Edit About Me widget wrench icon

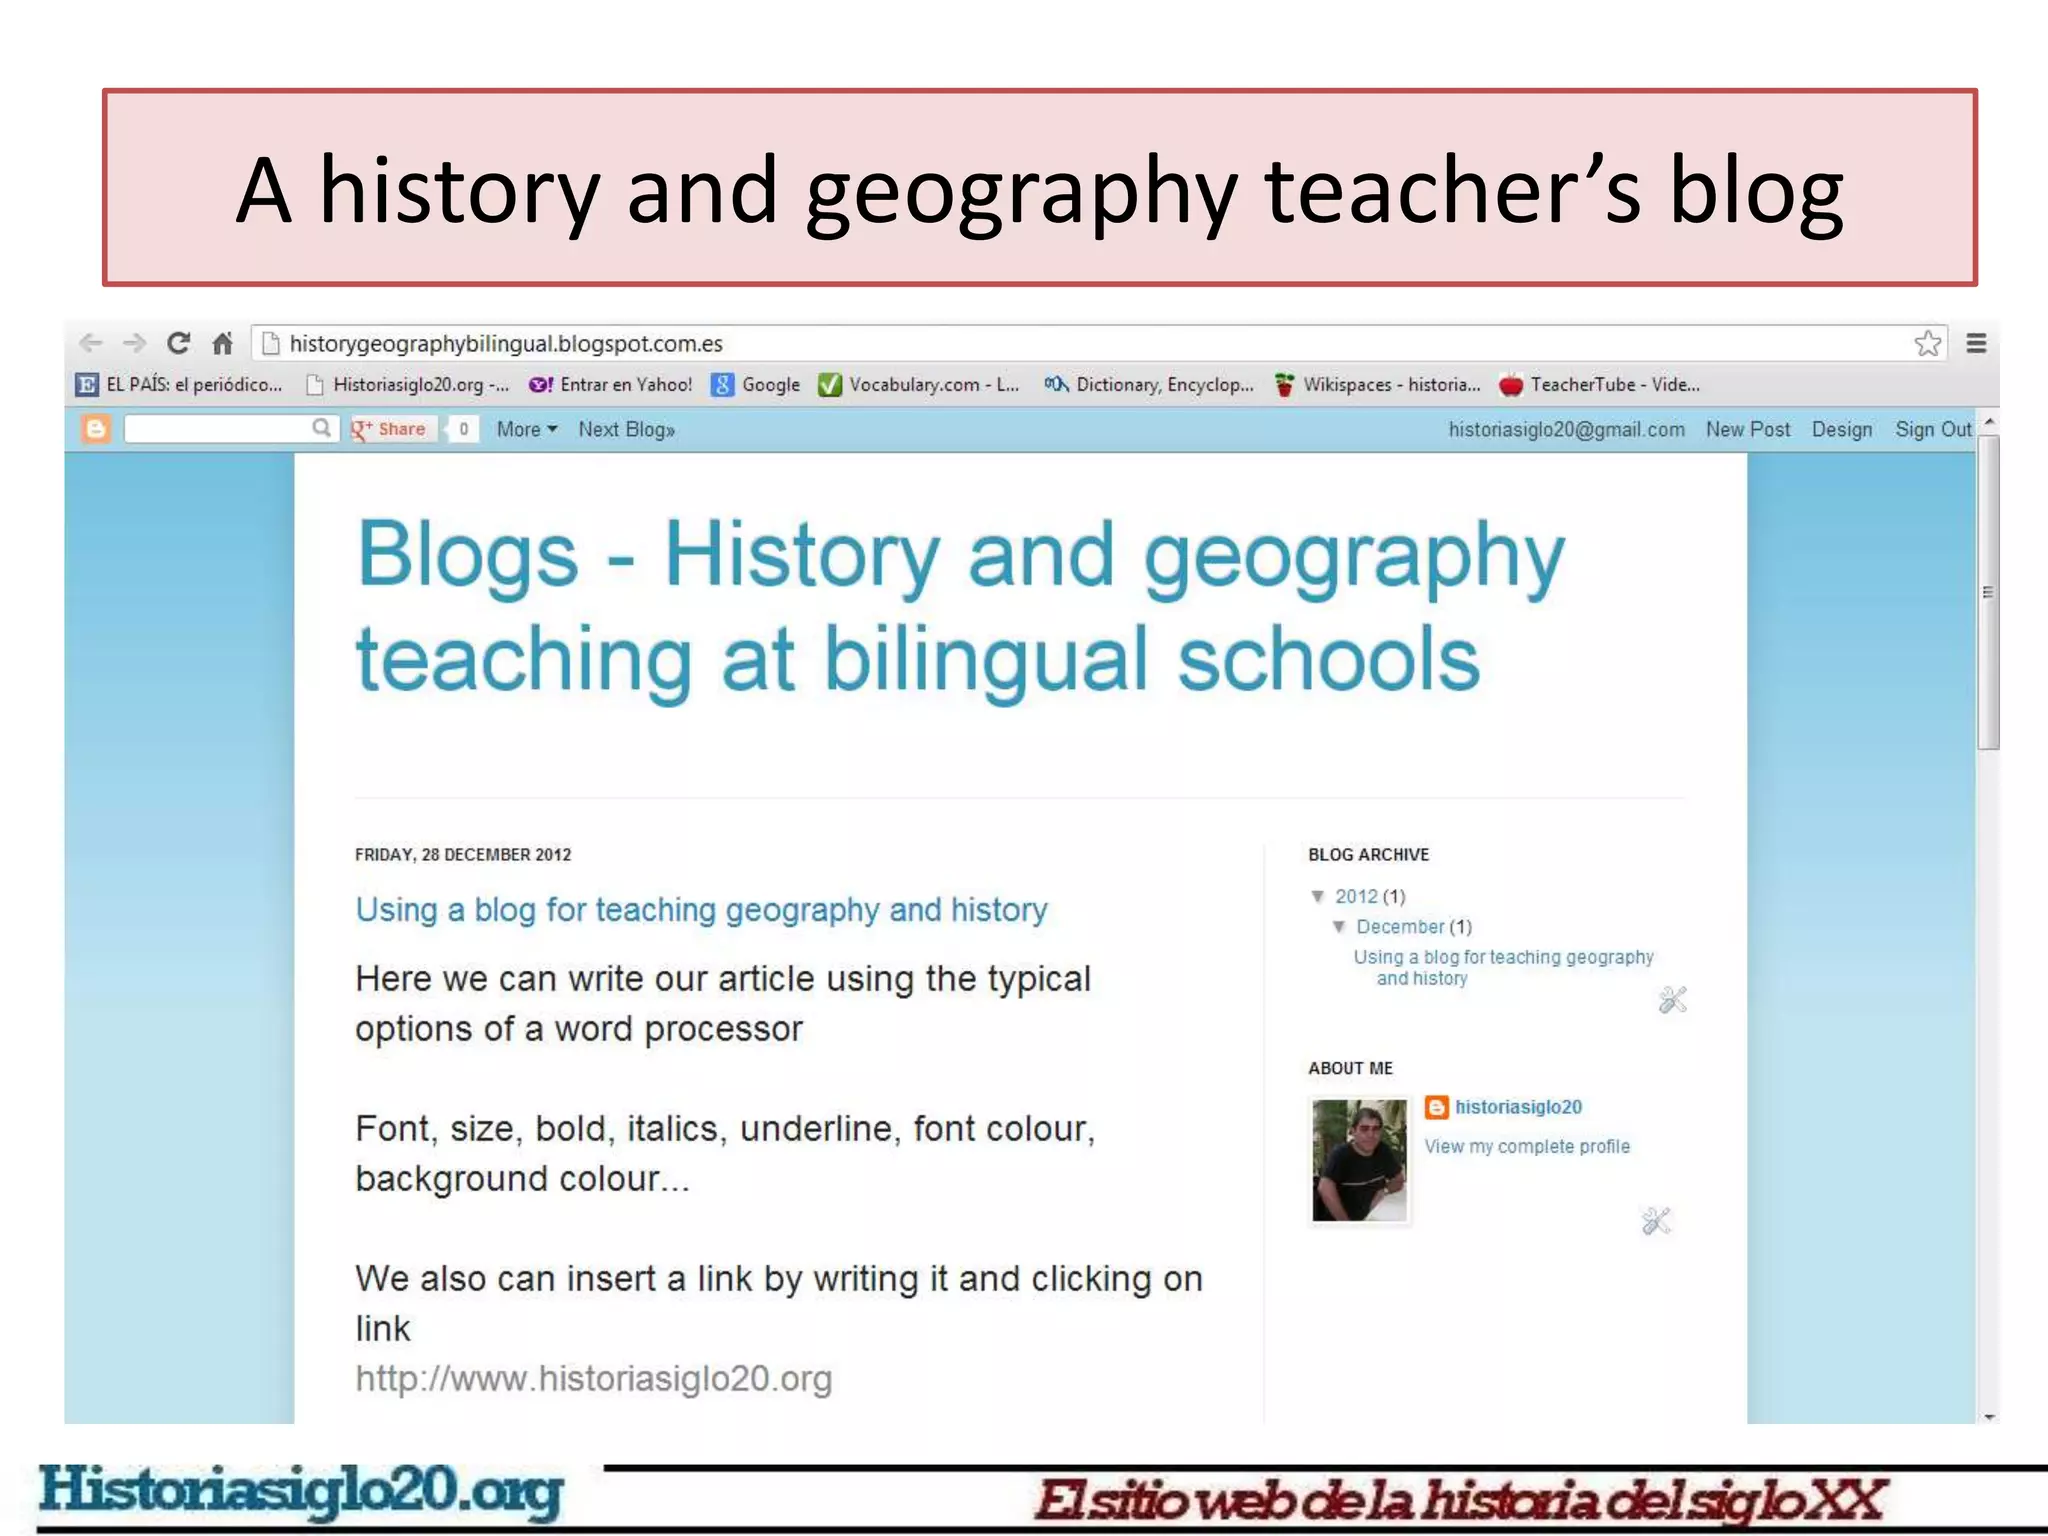[1656, 1221]
